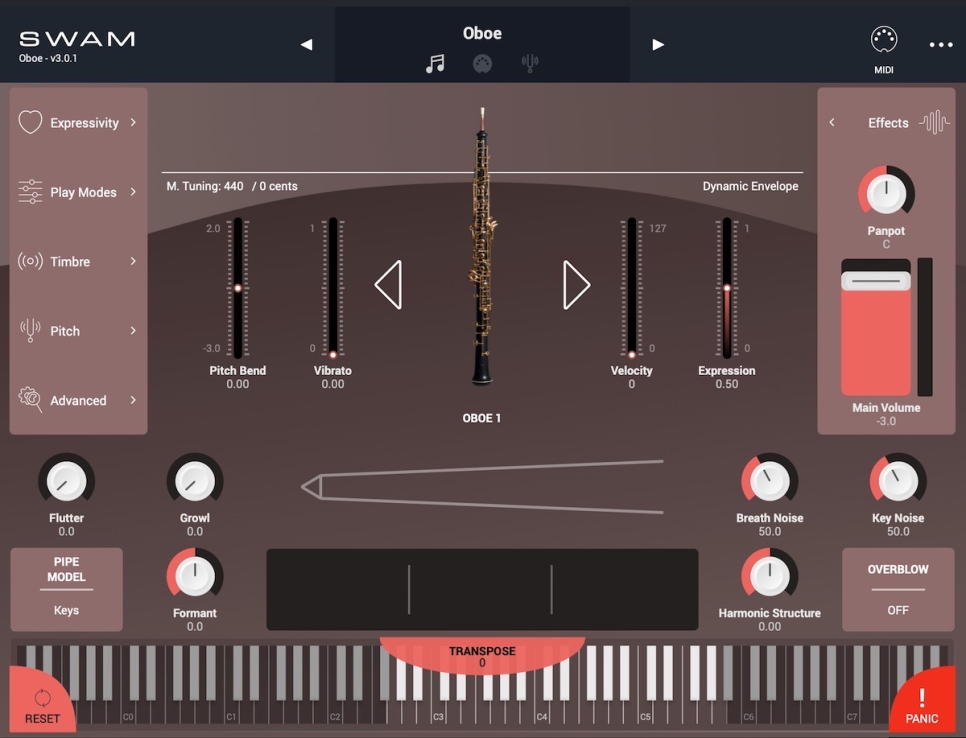Click the Harmonic Structure knob
966x738 pixels.
769,577
